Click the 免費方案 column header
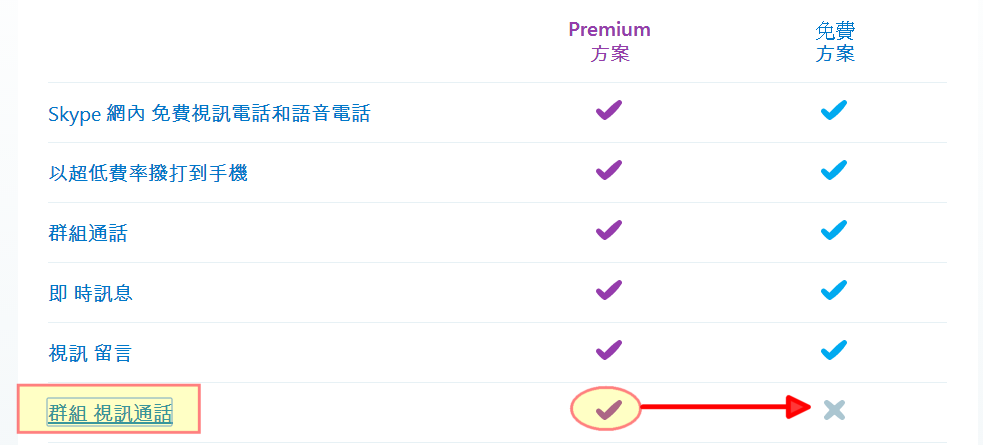Screen dimensions: 983x445 tap(834, 41)
